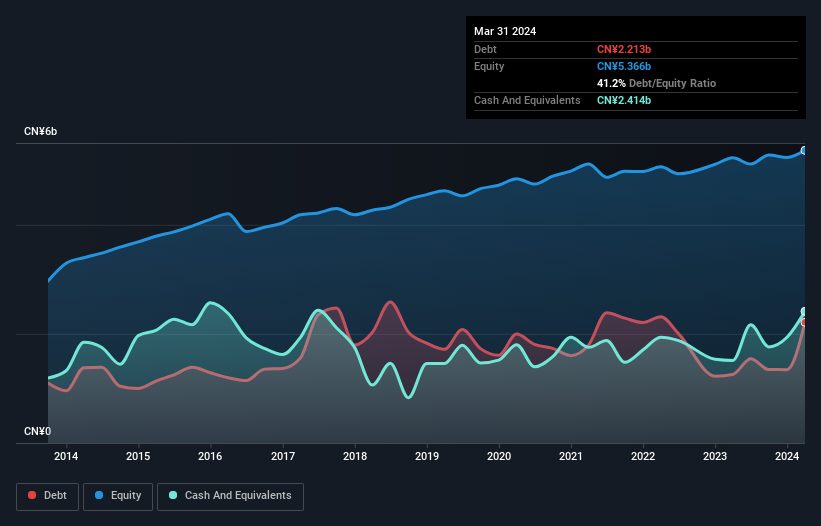The width and height of the screenshot is (821, 526).
Task: Toggle the Debt series in the legend
Action: click(46, 496)
